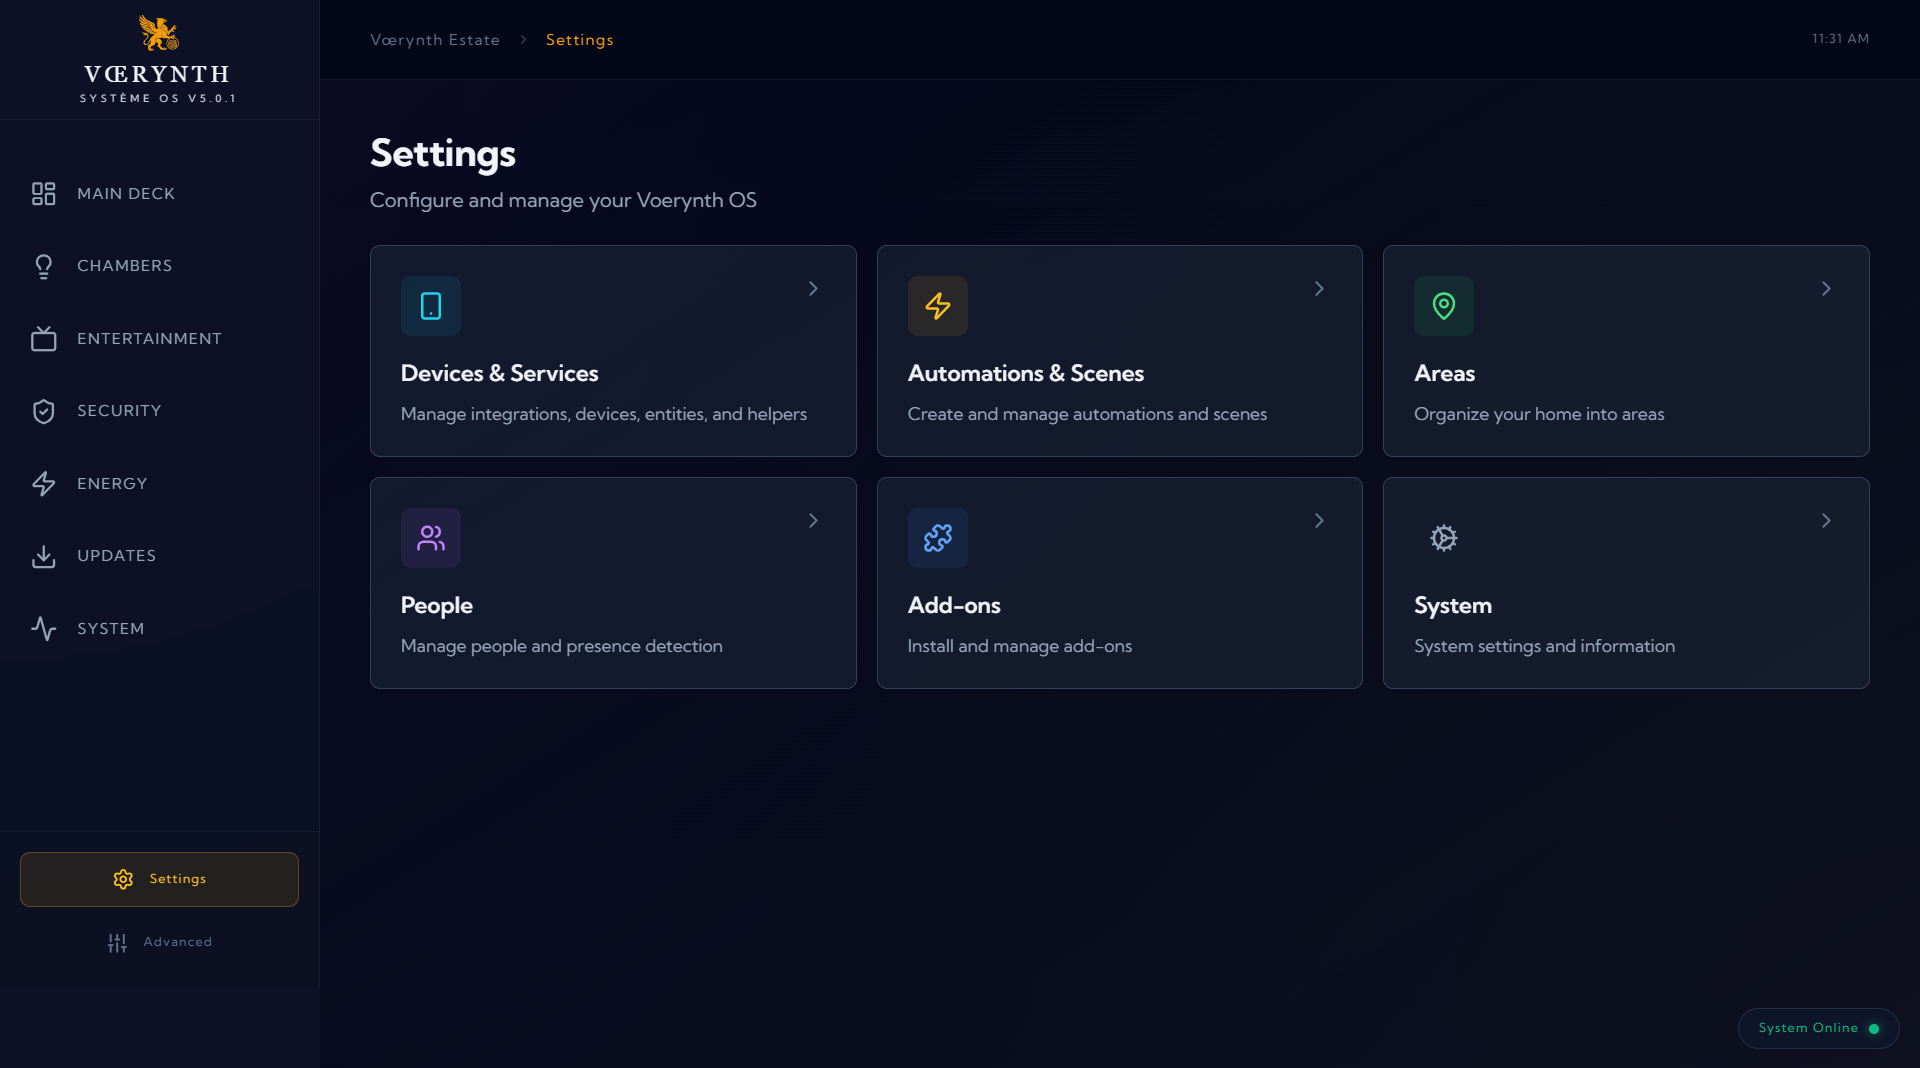Click the gear icon on System card
Viewport: 1920px width, 1068px height.
pyautogui.click(x=1443, y=538)
